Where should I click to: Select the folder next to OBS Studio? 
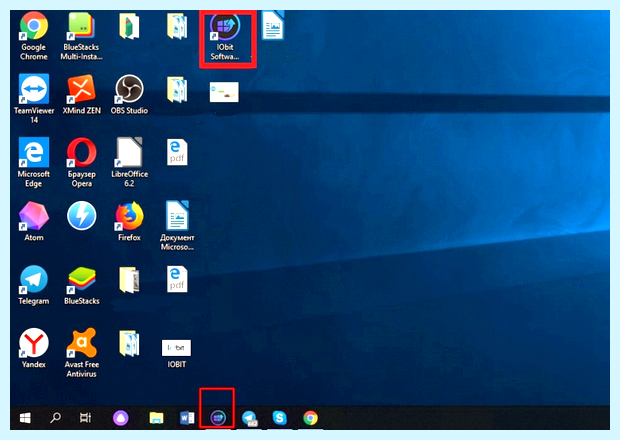(x=177, y=90)
